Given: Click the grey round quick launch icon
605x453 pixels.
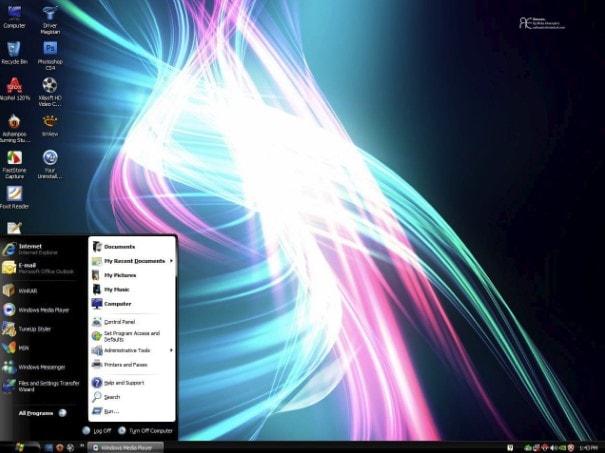Looking at the screenshot, I should [x=70, y=448].
